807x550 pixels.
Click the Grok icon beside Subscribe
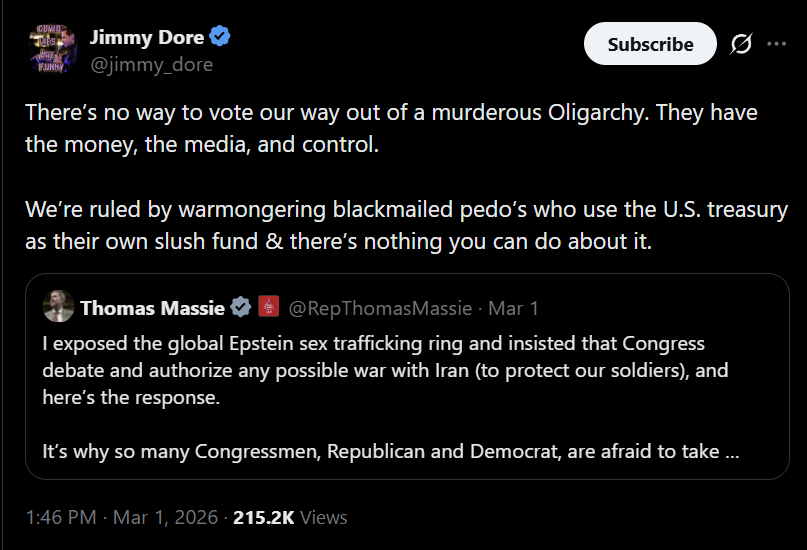(741, 44)
